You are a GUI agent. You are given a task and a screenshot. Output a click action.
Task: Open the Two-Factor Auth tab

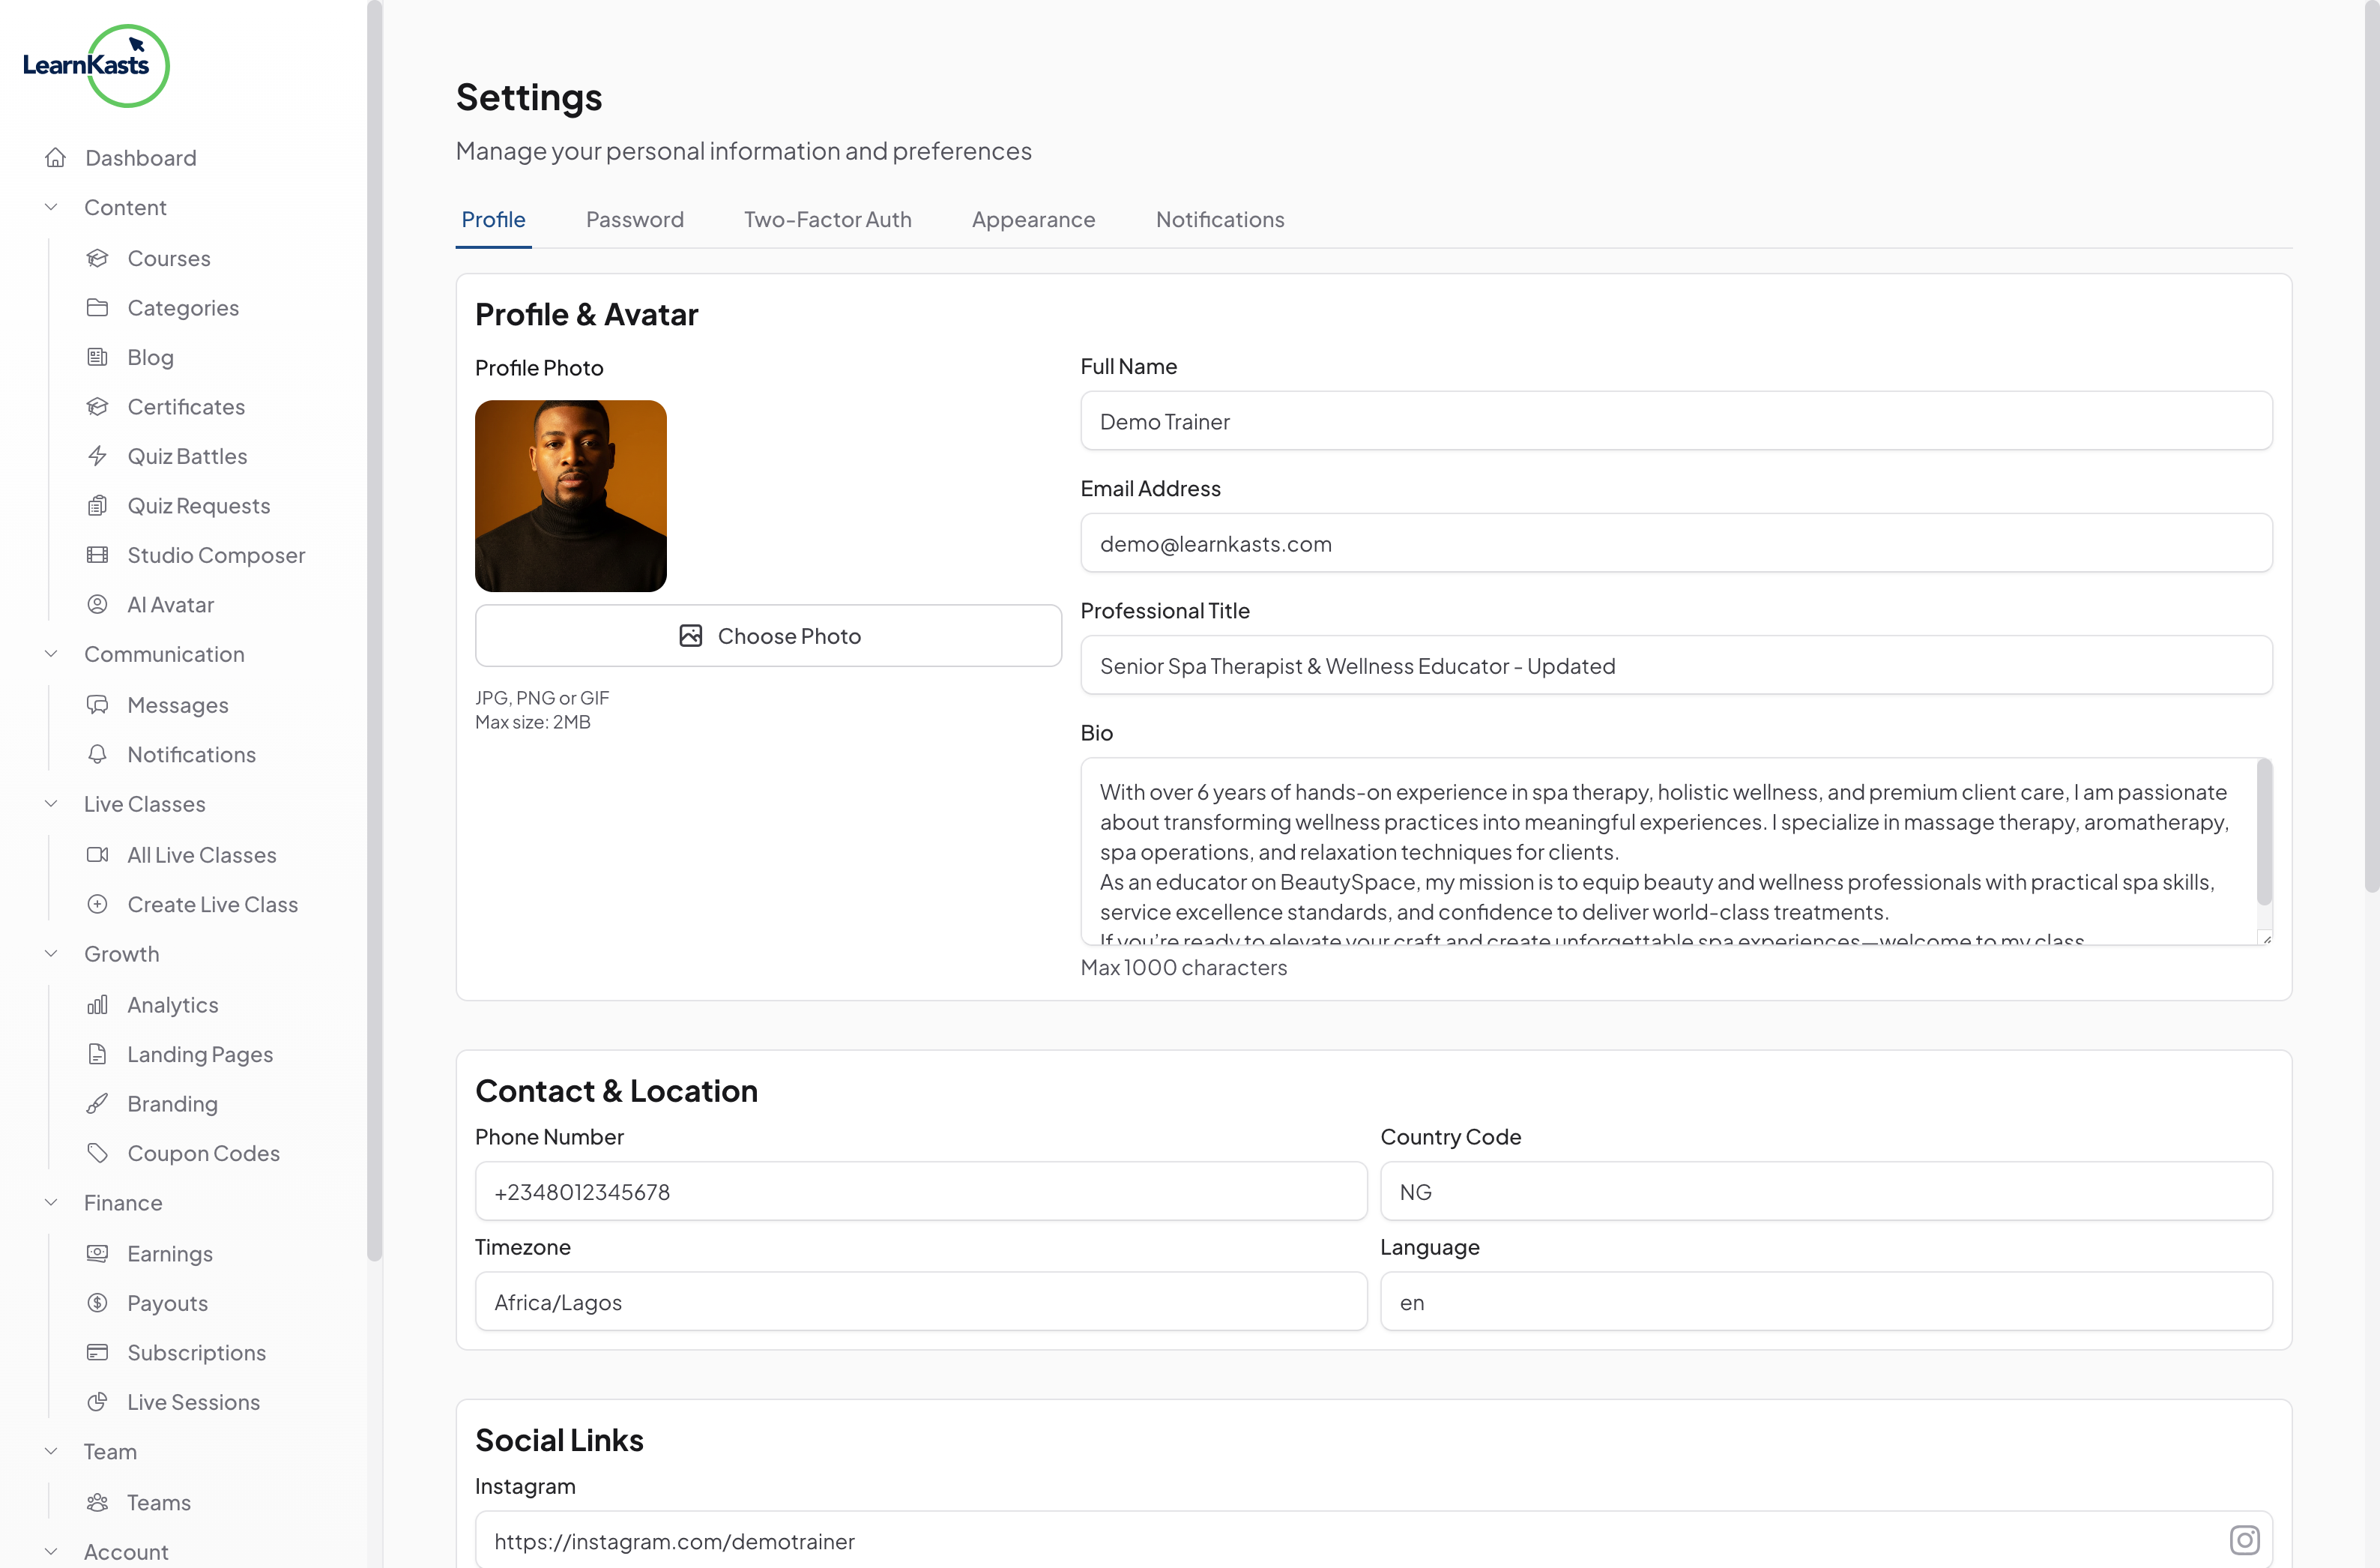coord(828,219)
